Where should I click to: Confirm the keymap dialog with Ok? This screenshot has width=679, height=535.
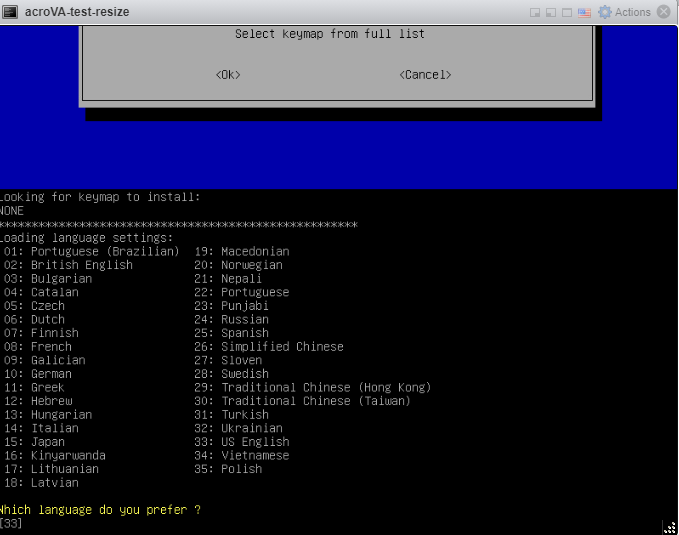pos(228,75)
